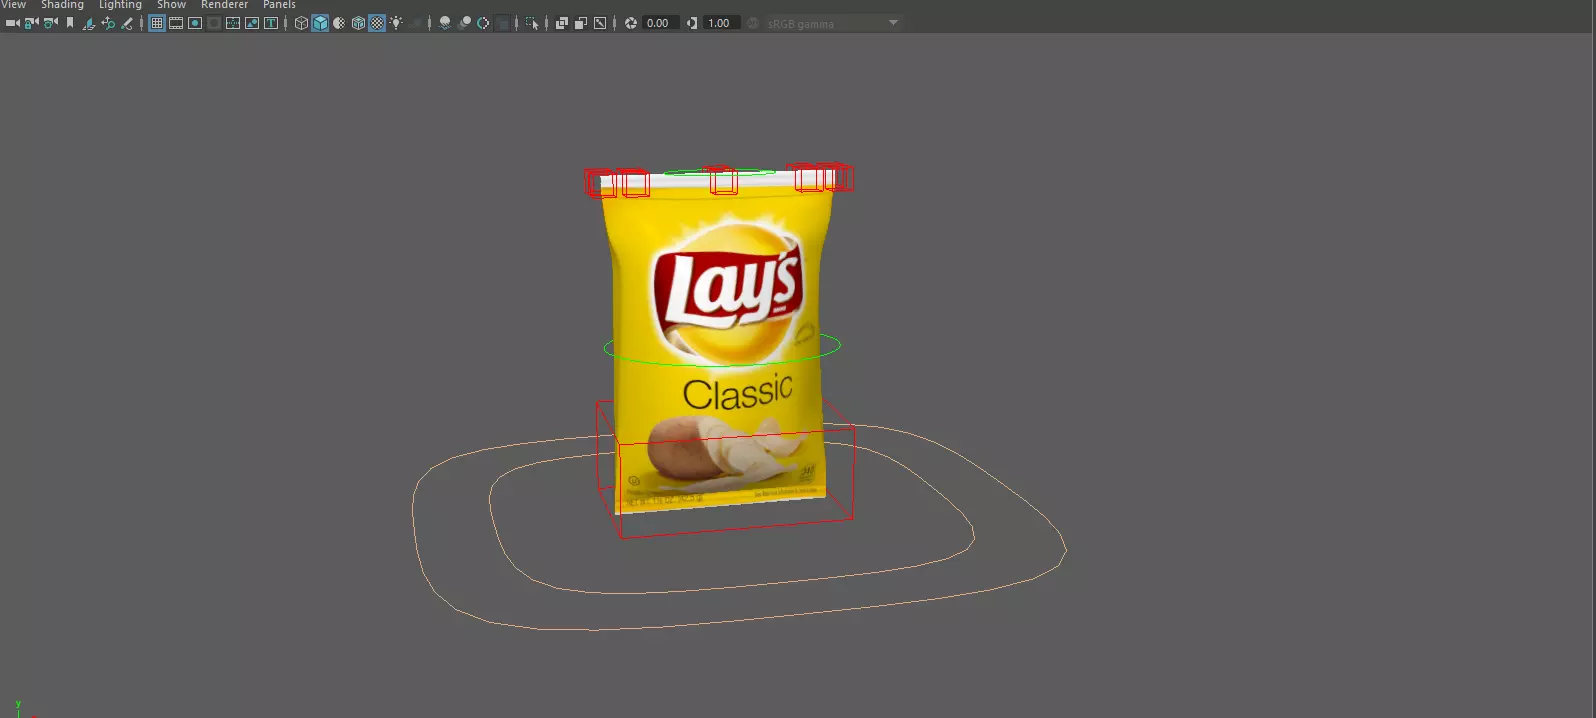1596x718 pixels.
Task: Open the Renderer menu
Action: click(224, 5)
